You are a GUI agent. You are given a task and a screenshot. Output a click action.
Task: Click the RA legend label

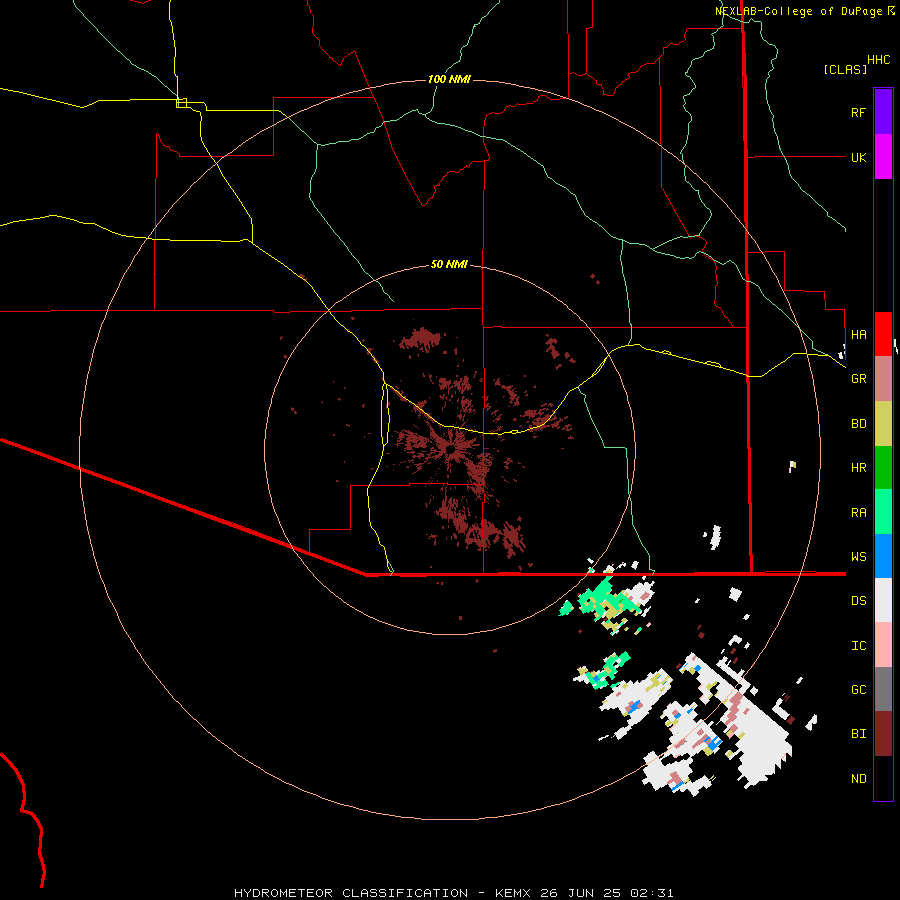coord(858,513)
